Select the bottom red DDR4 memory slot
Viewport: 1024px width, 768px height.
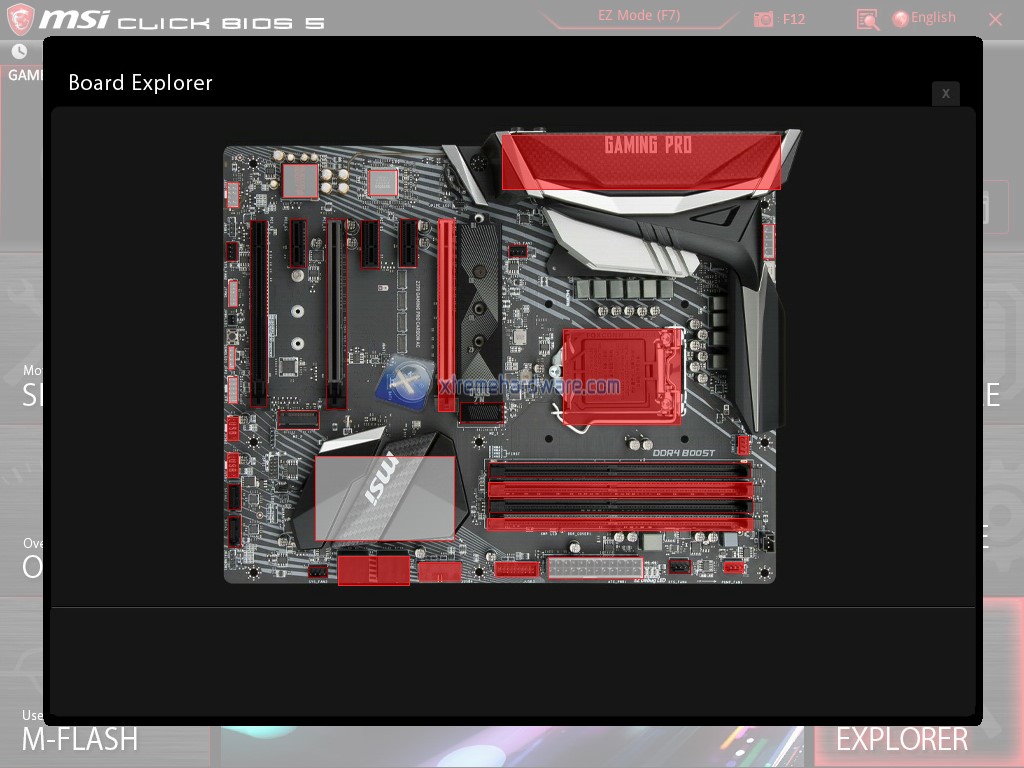click(x=619, y=522)
